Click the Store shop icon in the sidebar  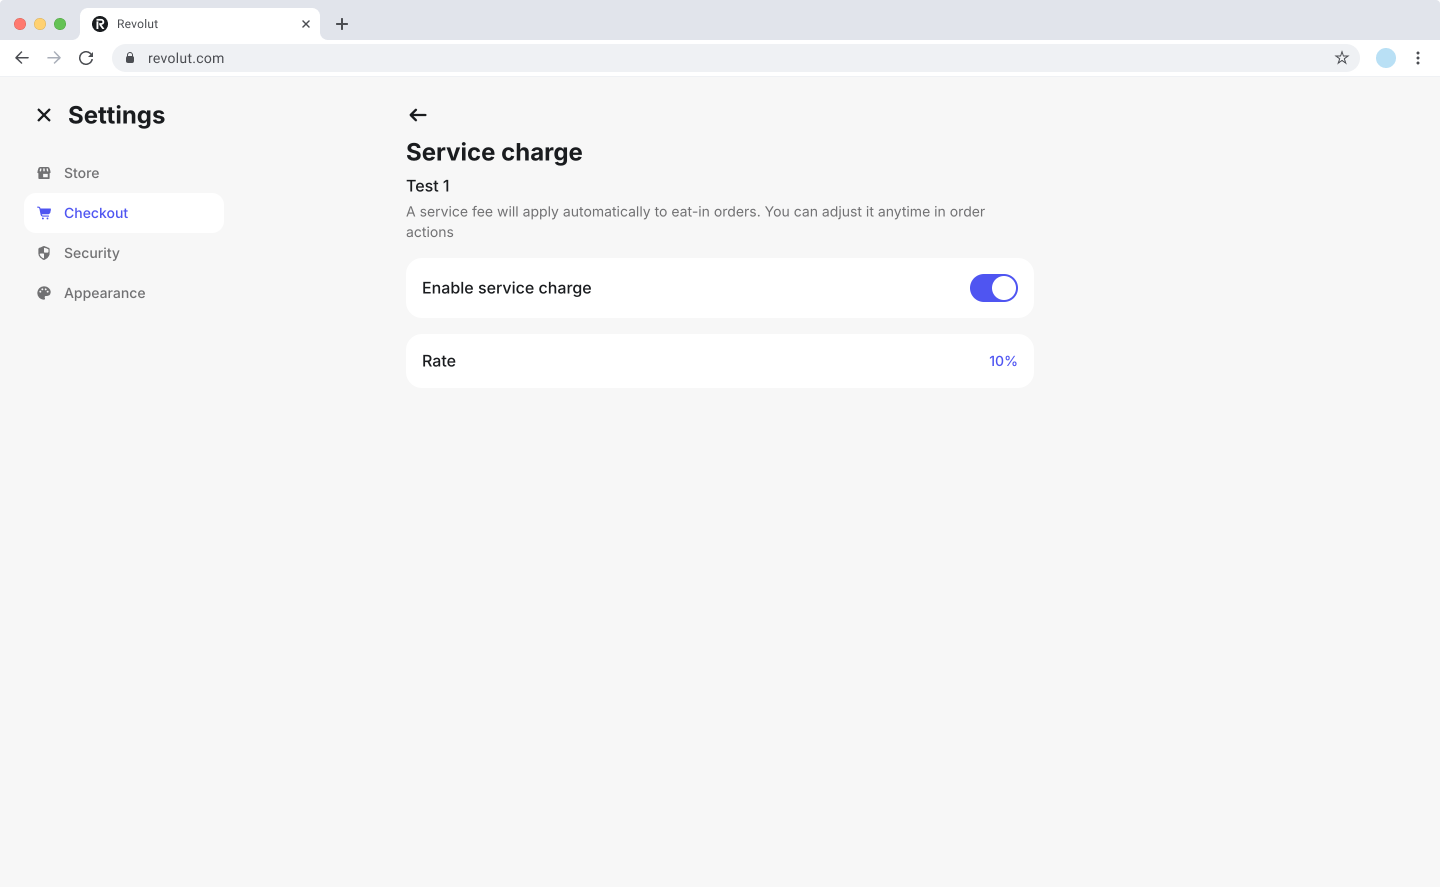tap(44, 173)
